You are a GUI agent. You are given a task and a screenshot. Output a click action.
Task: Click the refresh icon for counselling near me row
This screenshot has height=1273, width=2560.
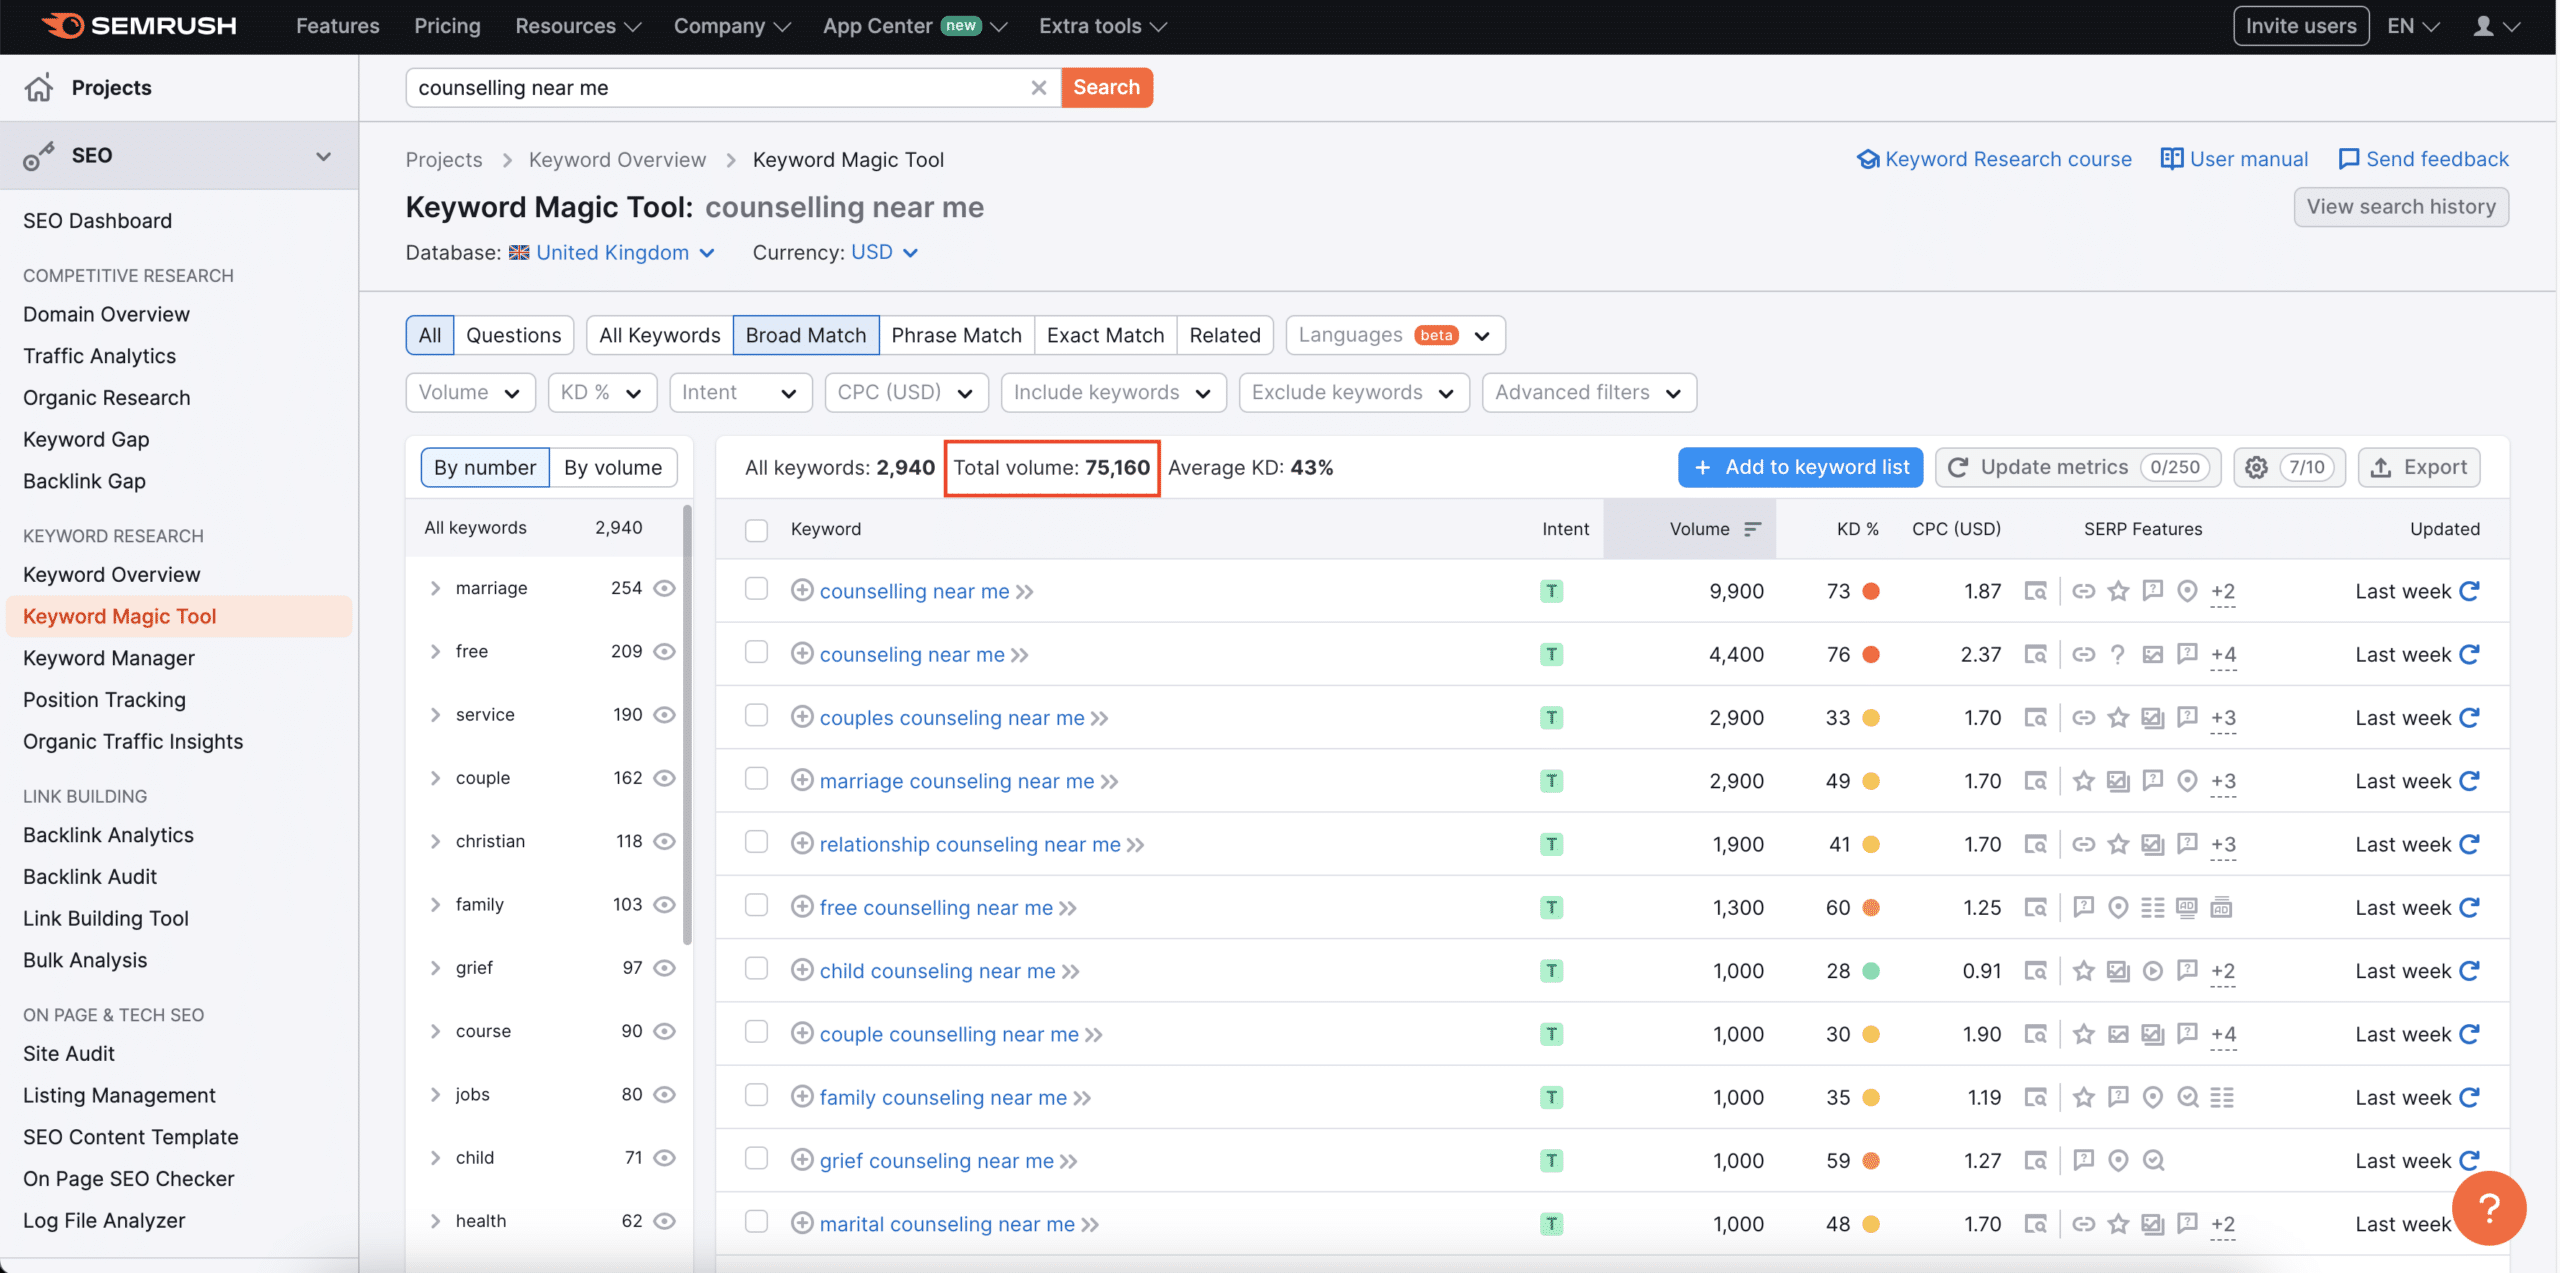2469,591
